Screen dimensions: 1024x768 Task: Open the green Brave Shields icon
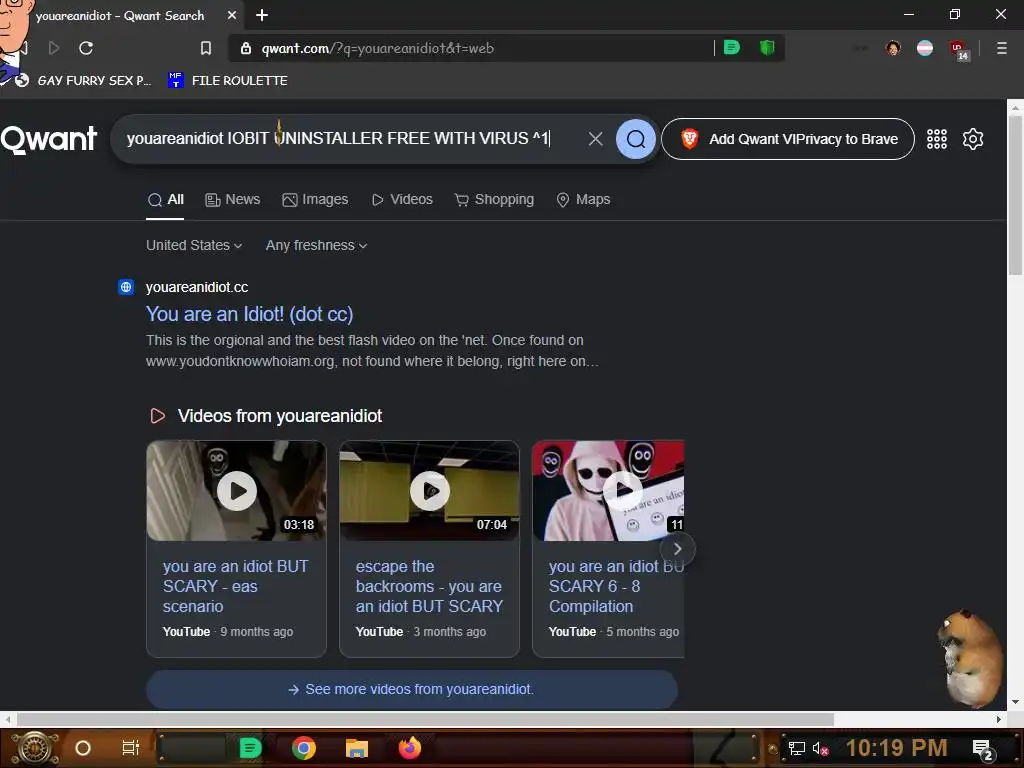point(767,47)
